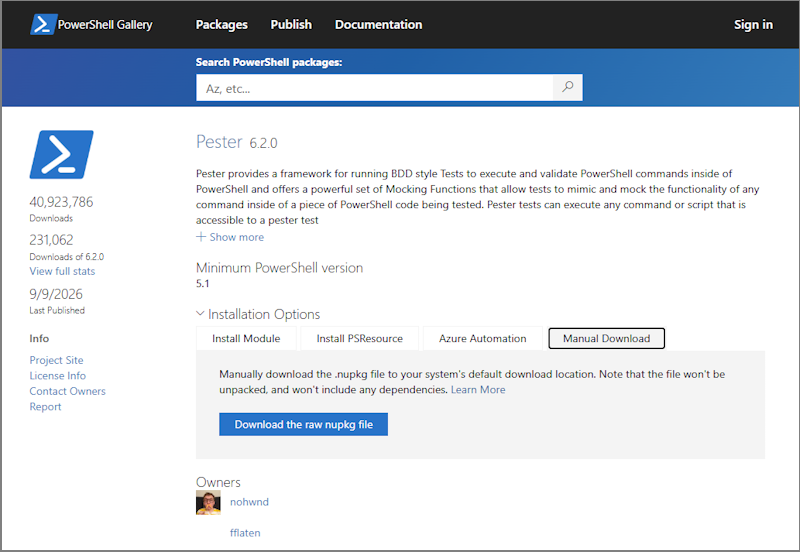Open the Packages menu
Viewport: 800px width, 552px height.
[x=221, y=24]
